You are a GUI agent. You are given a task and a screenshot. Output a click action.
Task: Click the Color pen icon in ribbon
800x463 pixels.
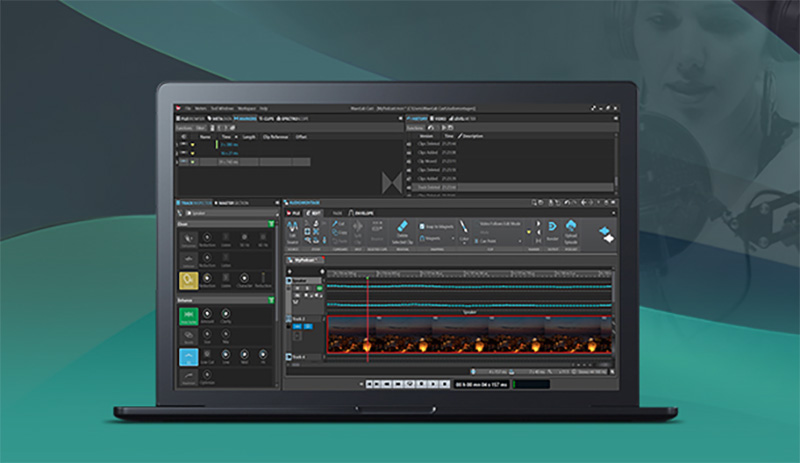point(463,226)
